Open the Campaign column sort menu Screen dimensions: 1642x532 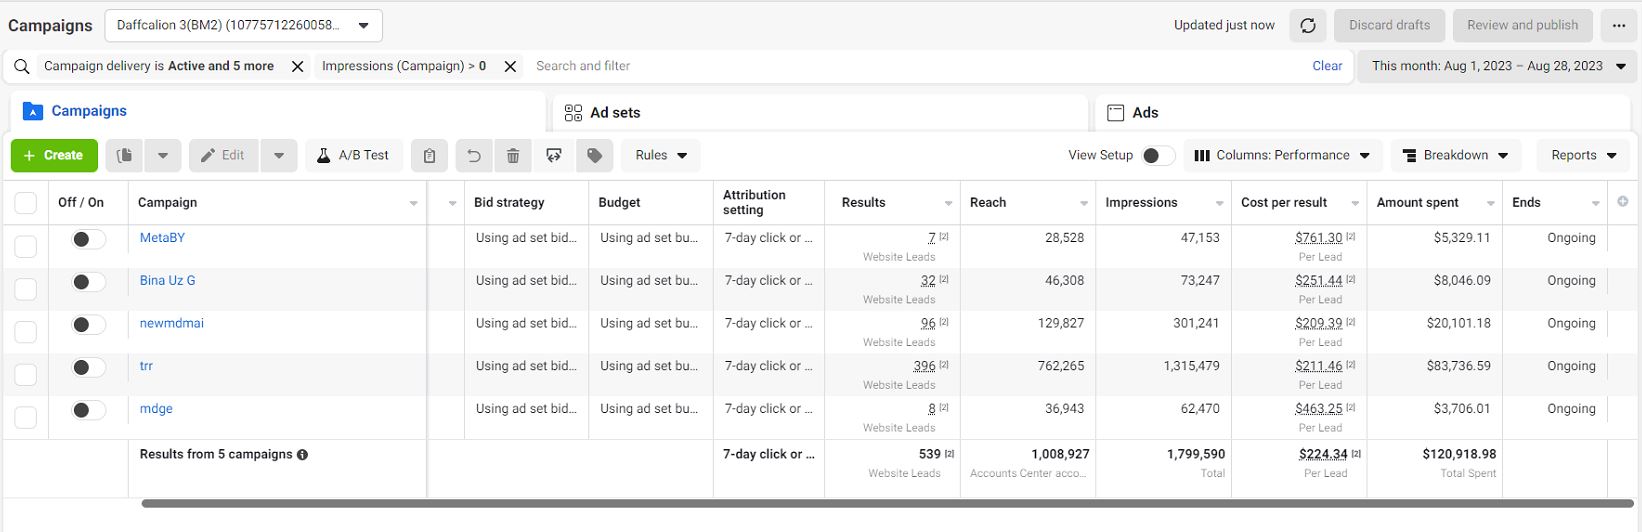coord(413,204)
